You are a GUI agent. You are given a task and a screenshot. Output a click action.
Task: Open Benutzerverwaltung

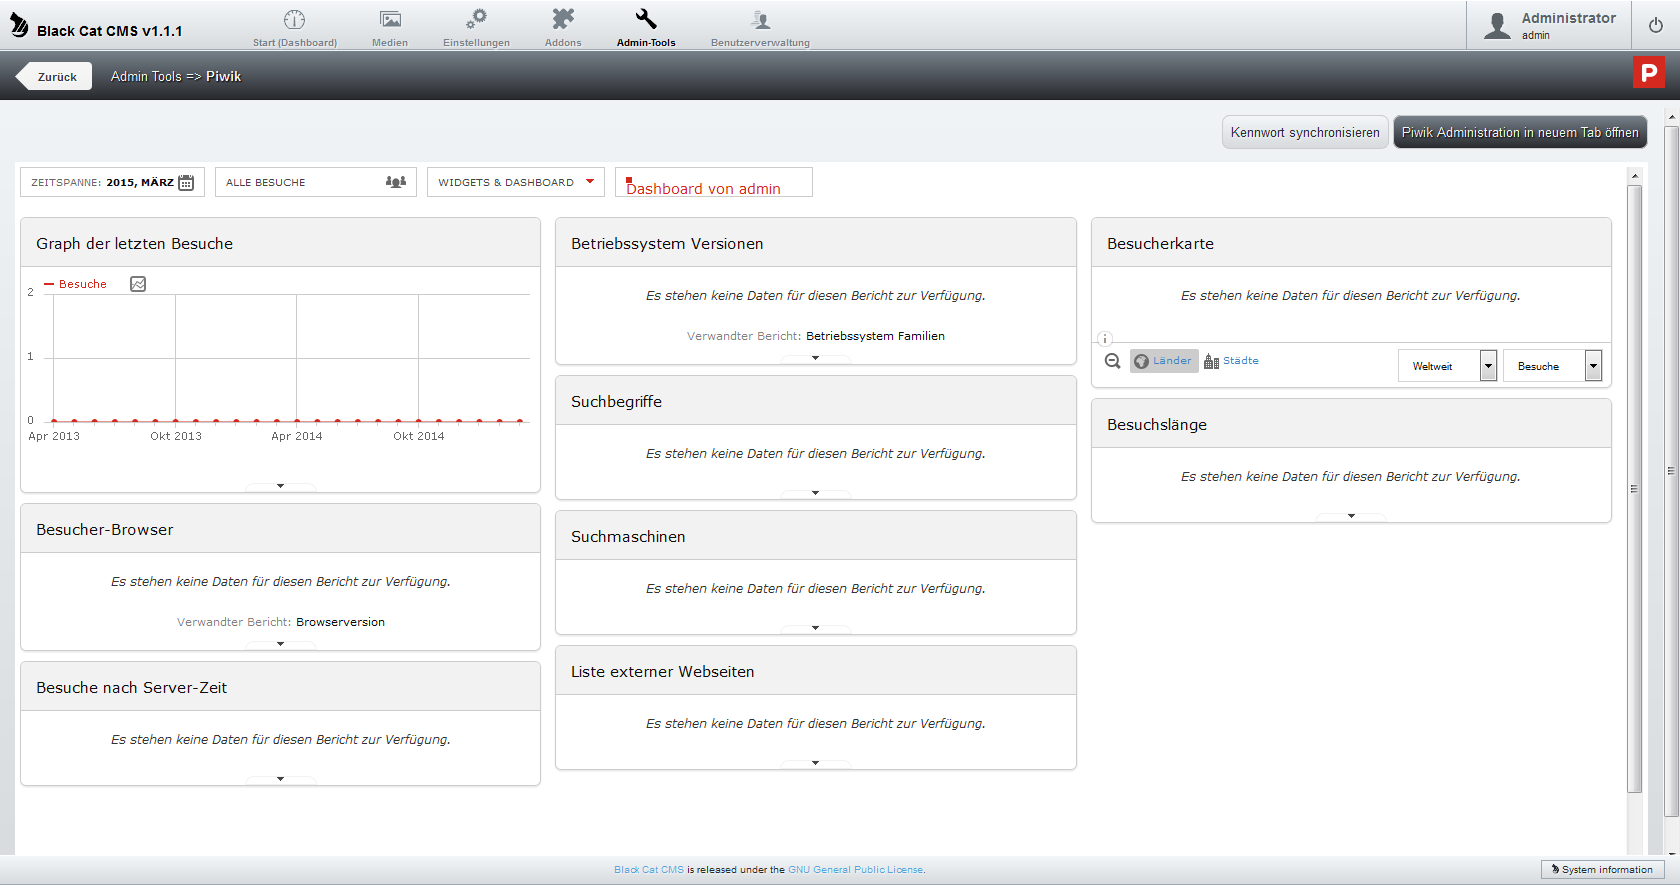pyautogui.click(x=760, y=28)
